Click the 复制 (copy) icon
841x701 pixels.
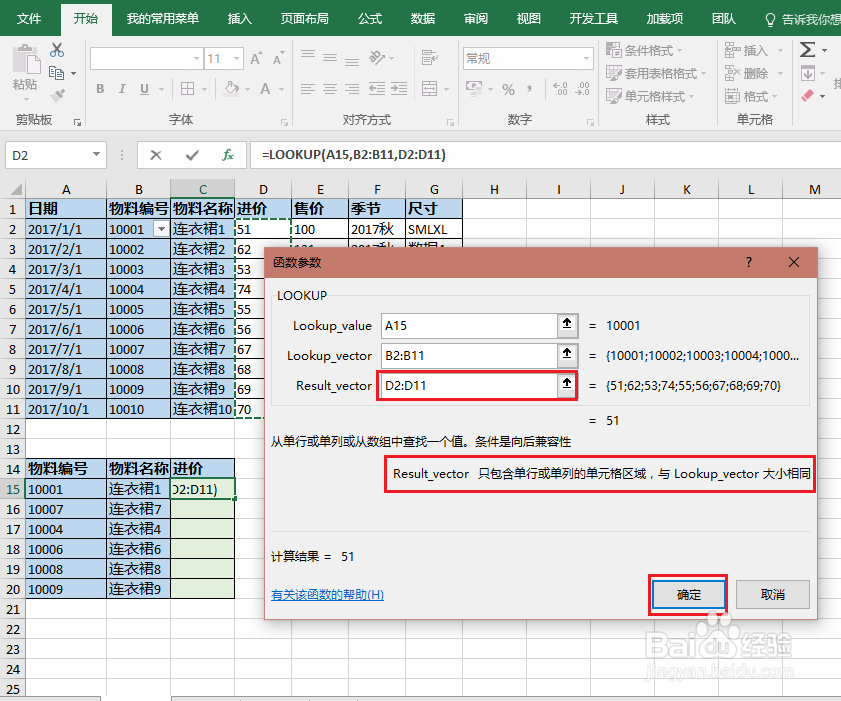point(56,71)
